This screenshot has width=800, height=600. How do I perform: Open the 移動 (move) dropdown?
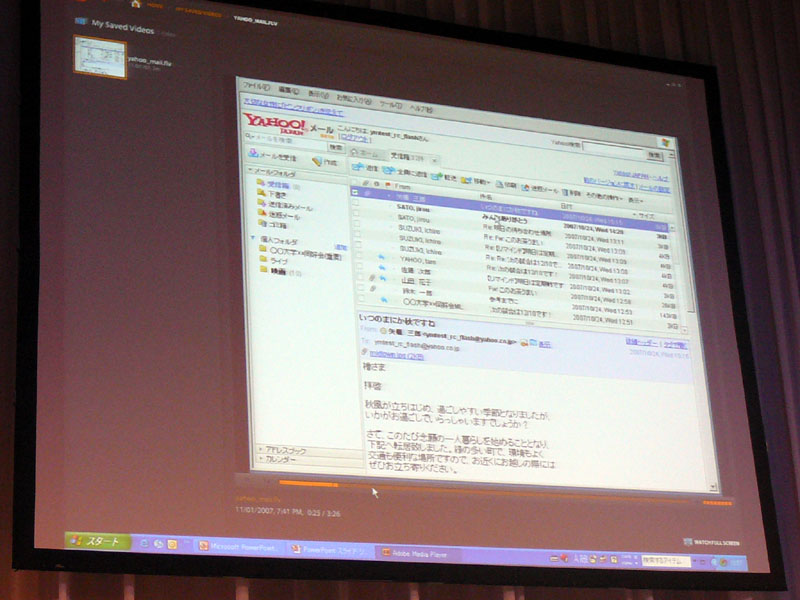click(476, 181)
